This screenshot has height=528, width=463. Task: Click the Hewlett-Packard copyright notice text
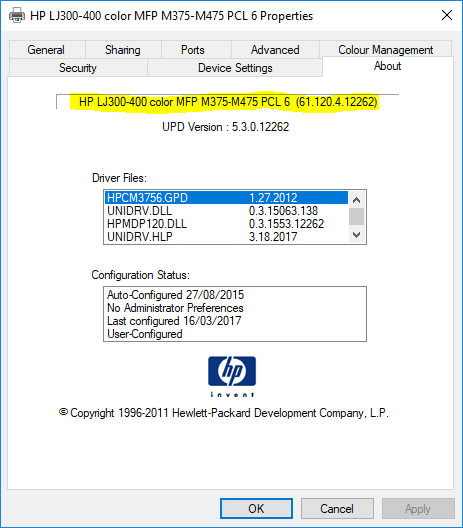[224, 413]
